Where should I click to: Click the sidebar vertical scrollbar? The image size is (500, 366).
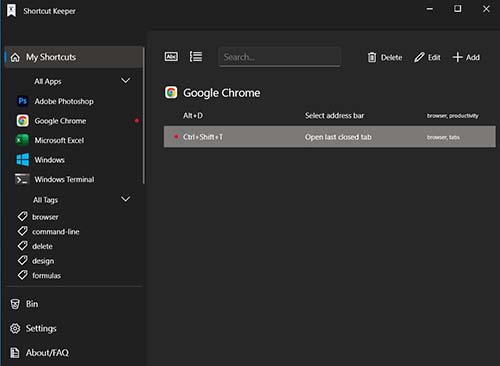[x=144, y=115]
